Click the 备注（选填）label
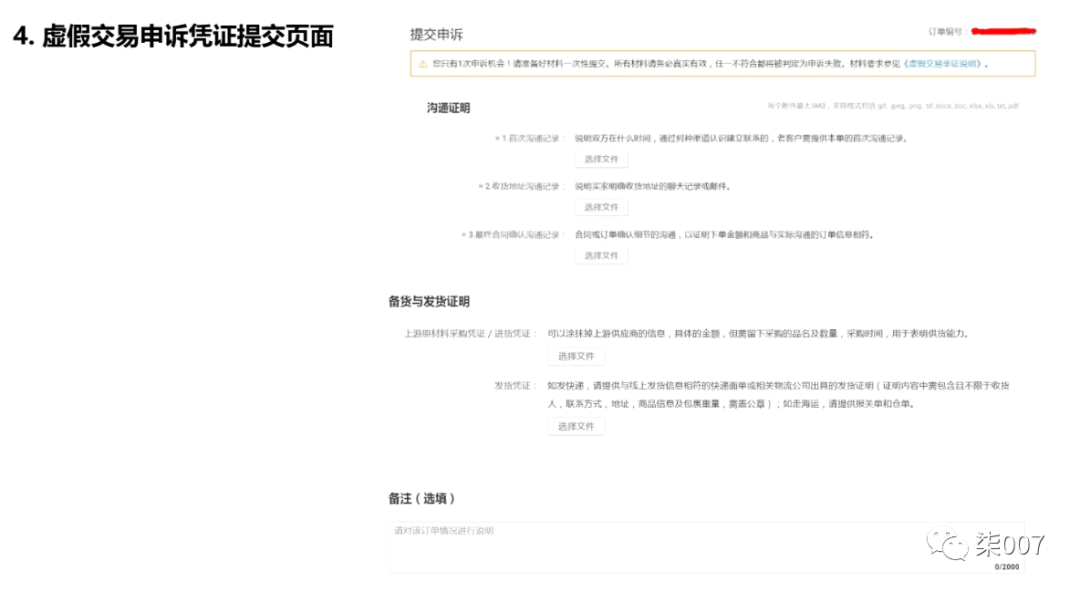The image size is (1080, 592). click(420, 497)
